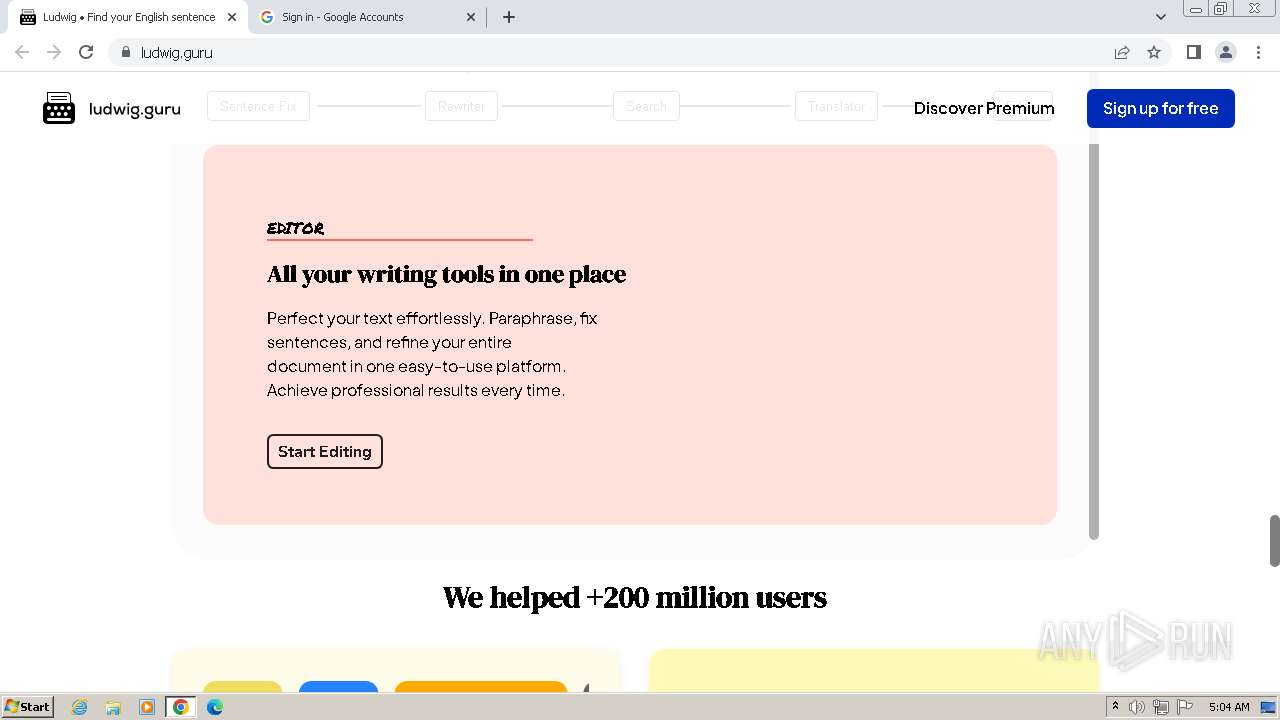
Task: Click the Start Editing button
Action: pos(324,451)
